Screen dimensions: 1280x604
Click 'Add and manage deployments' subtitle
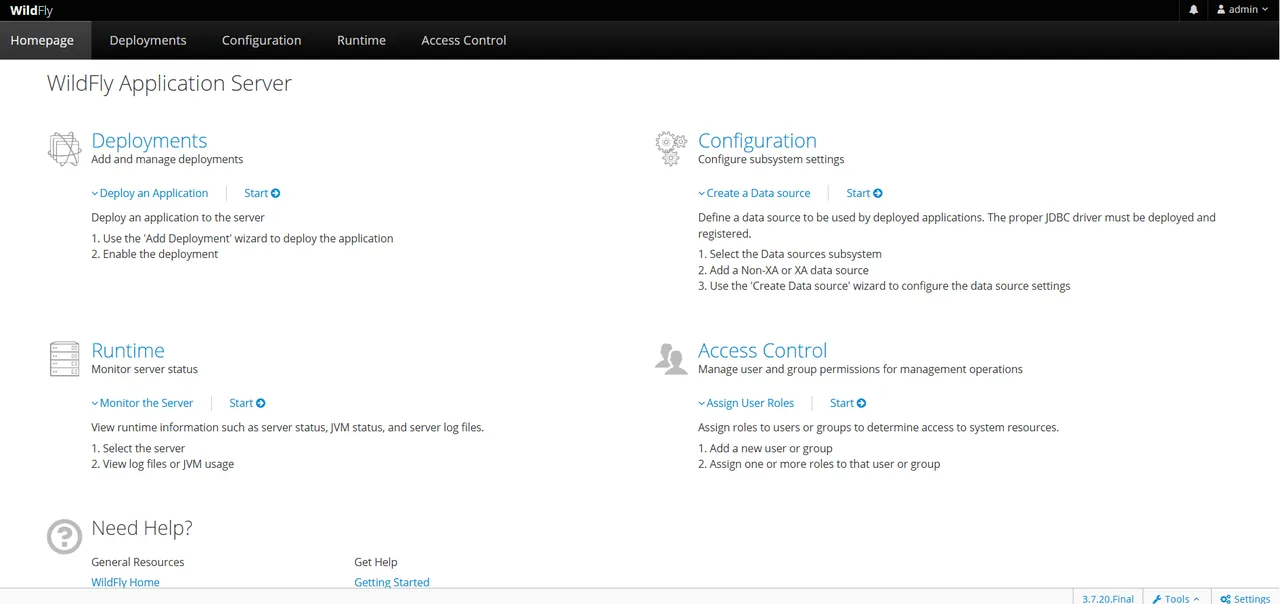pyautogui.click(x=167, y=159)
